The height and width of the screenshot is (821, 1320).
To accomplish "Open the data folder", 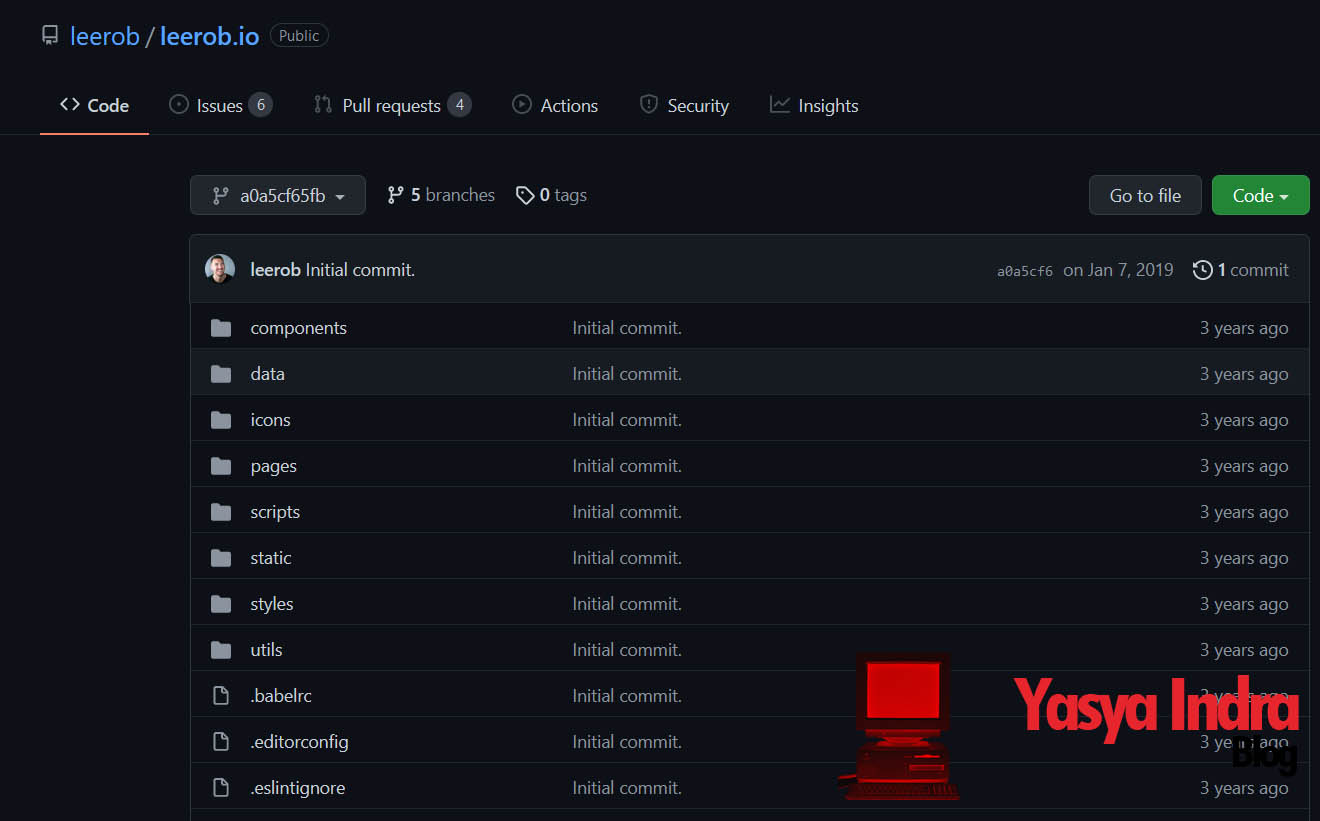I will tap(267, 374).
